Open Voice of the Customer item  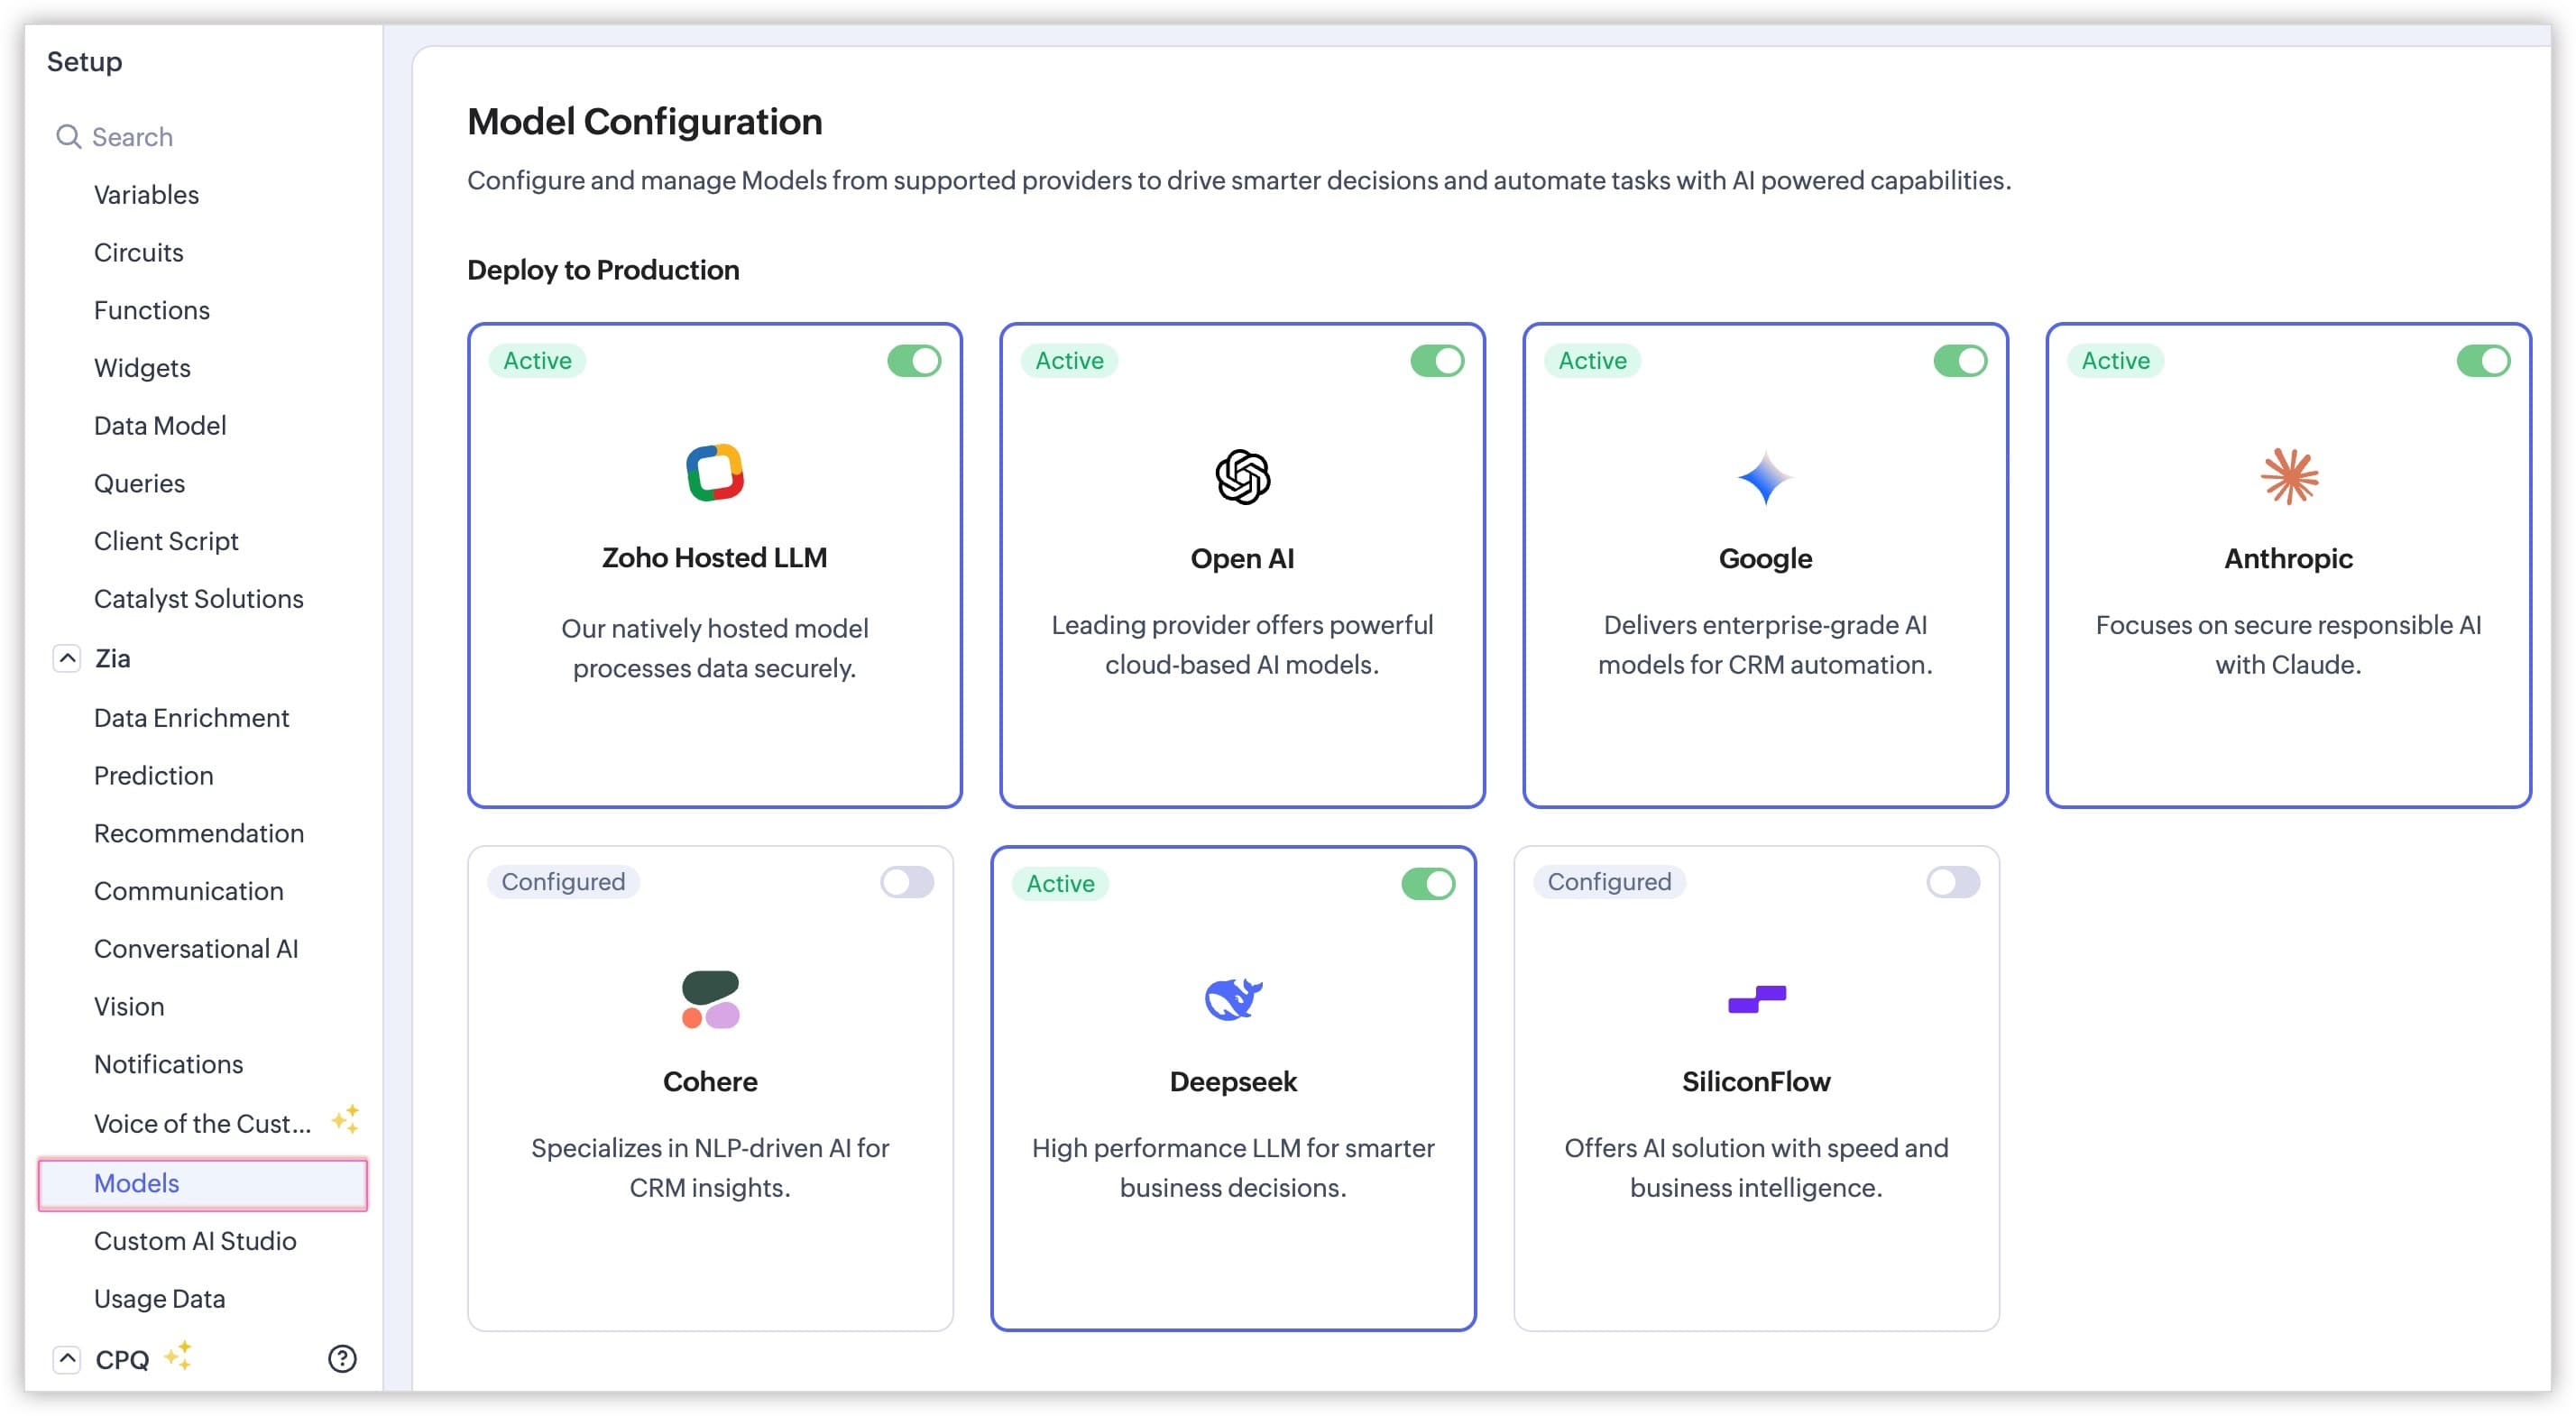coord(203,1123)
